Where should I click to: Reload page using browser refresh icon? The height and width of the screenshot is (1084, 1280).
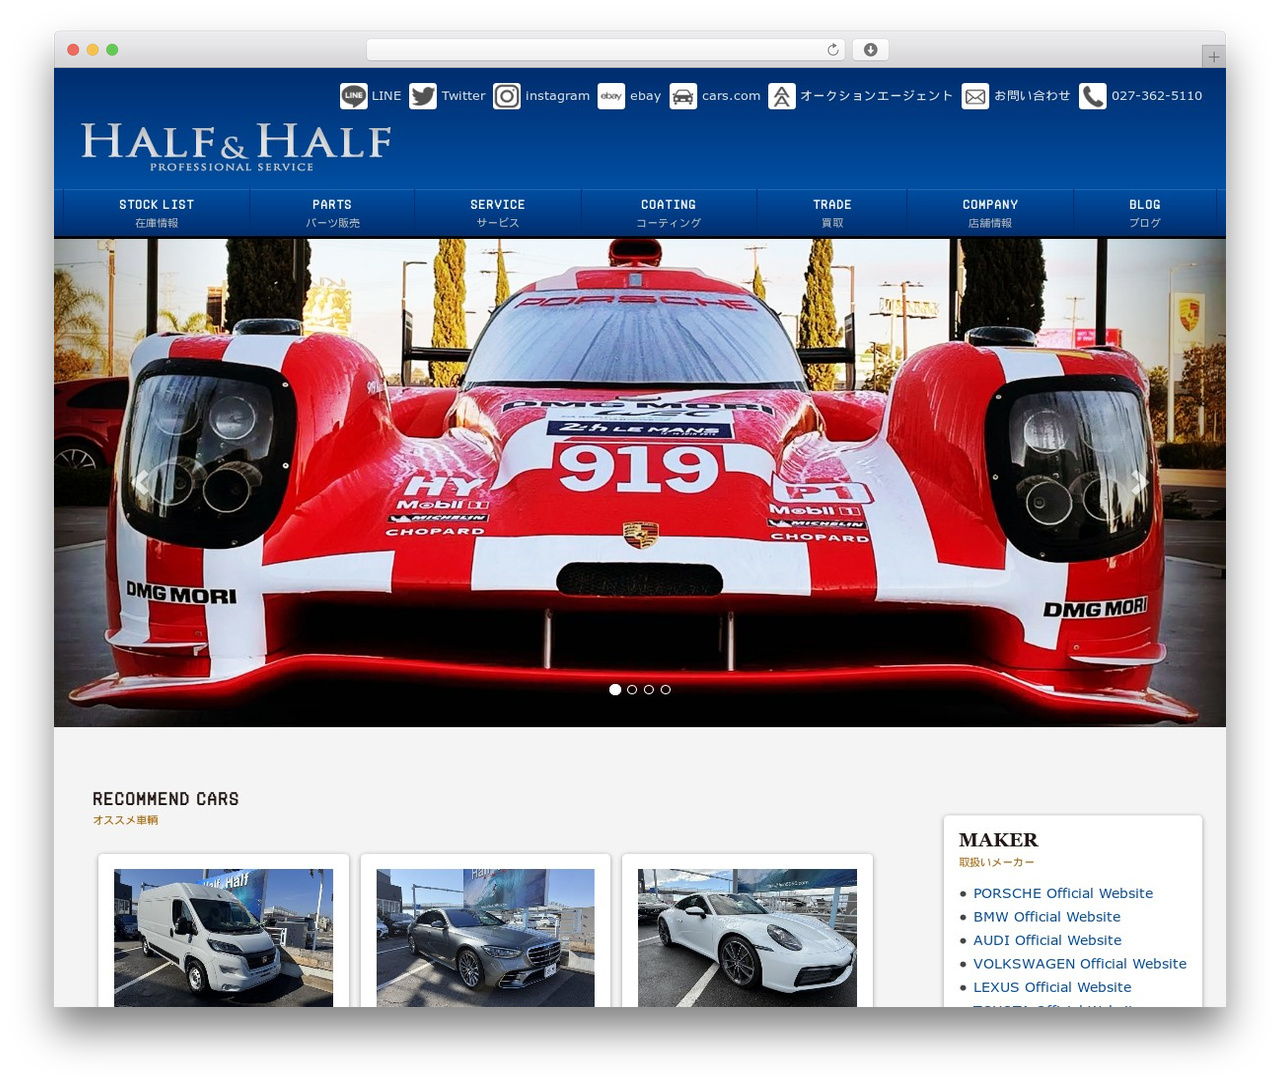[x=833, y=50]
